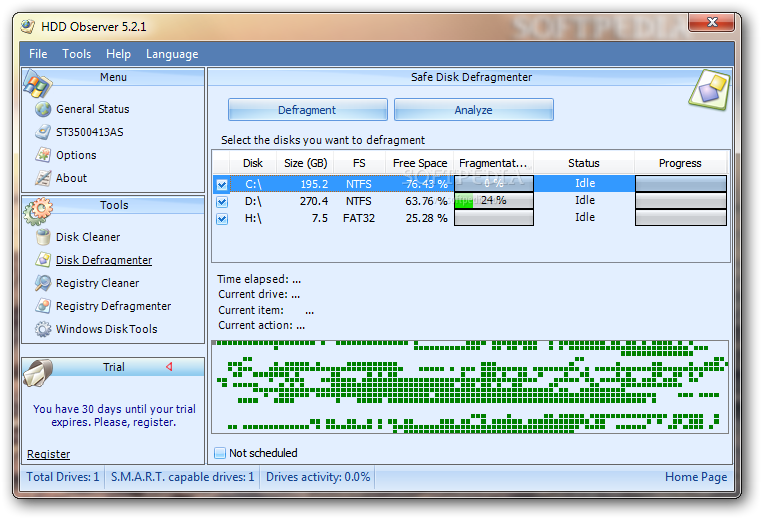Click the 195.2 size value

[314, 184]
